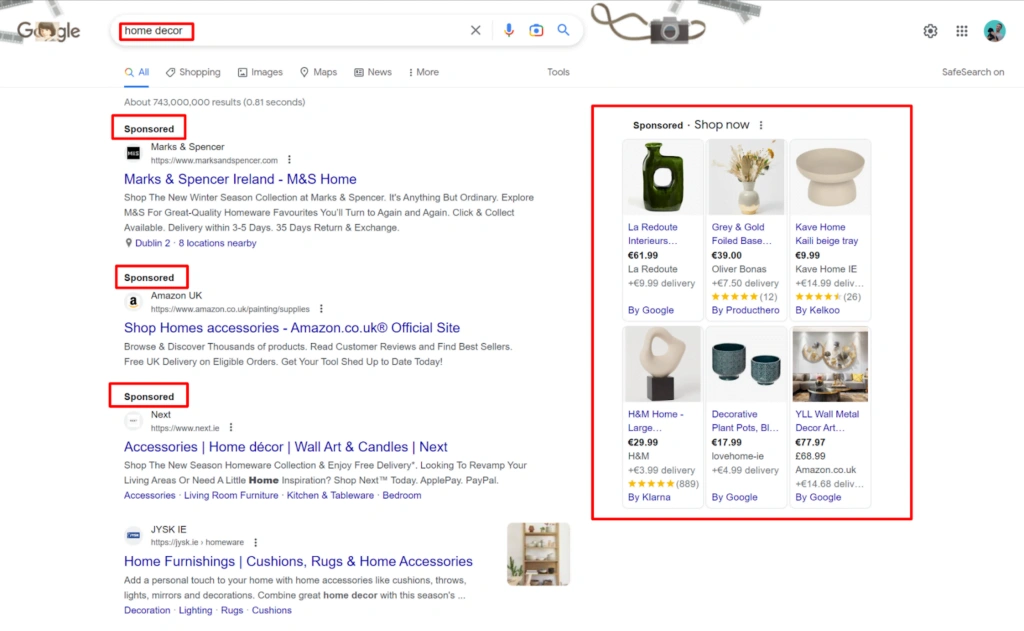Select the green La Redoute vase thumbnail
Screen dimensions: 1024x631
pos(662,177)
